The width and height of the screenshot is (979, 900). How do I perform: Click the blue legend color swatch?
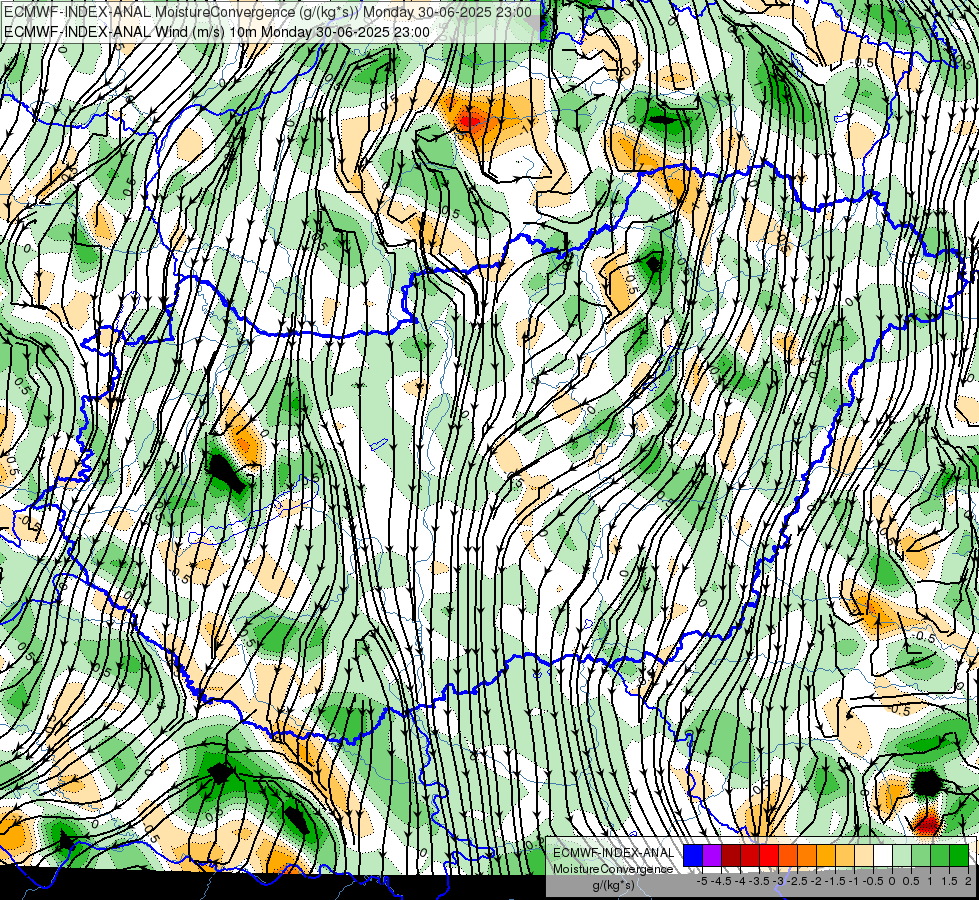693,856
